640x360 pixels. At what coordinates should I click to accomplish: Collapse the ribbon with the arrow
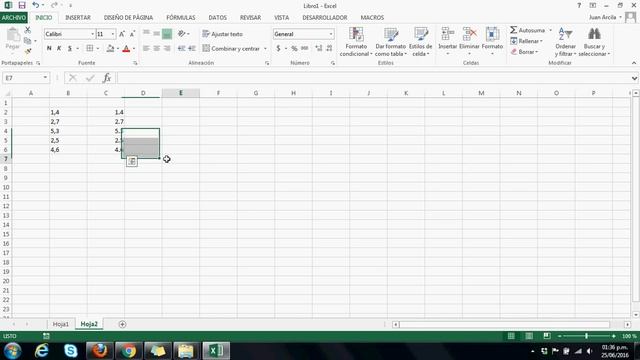pyautogui.click(x=634, y=63)
